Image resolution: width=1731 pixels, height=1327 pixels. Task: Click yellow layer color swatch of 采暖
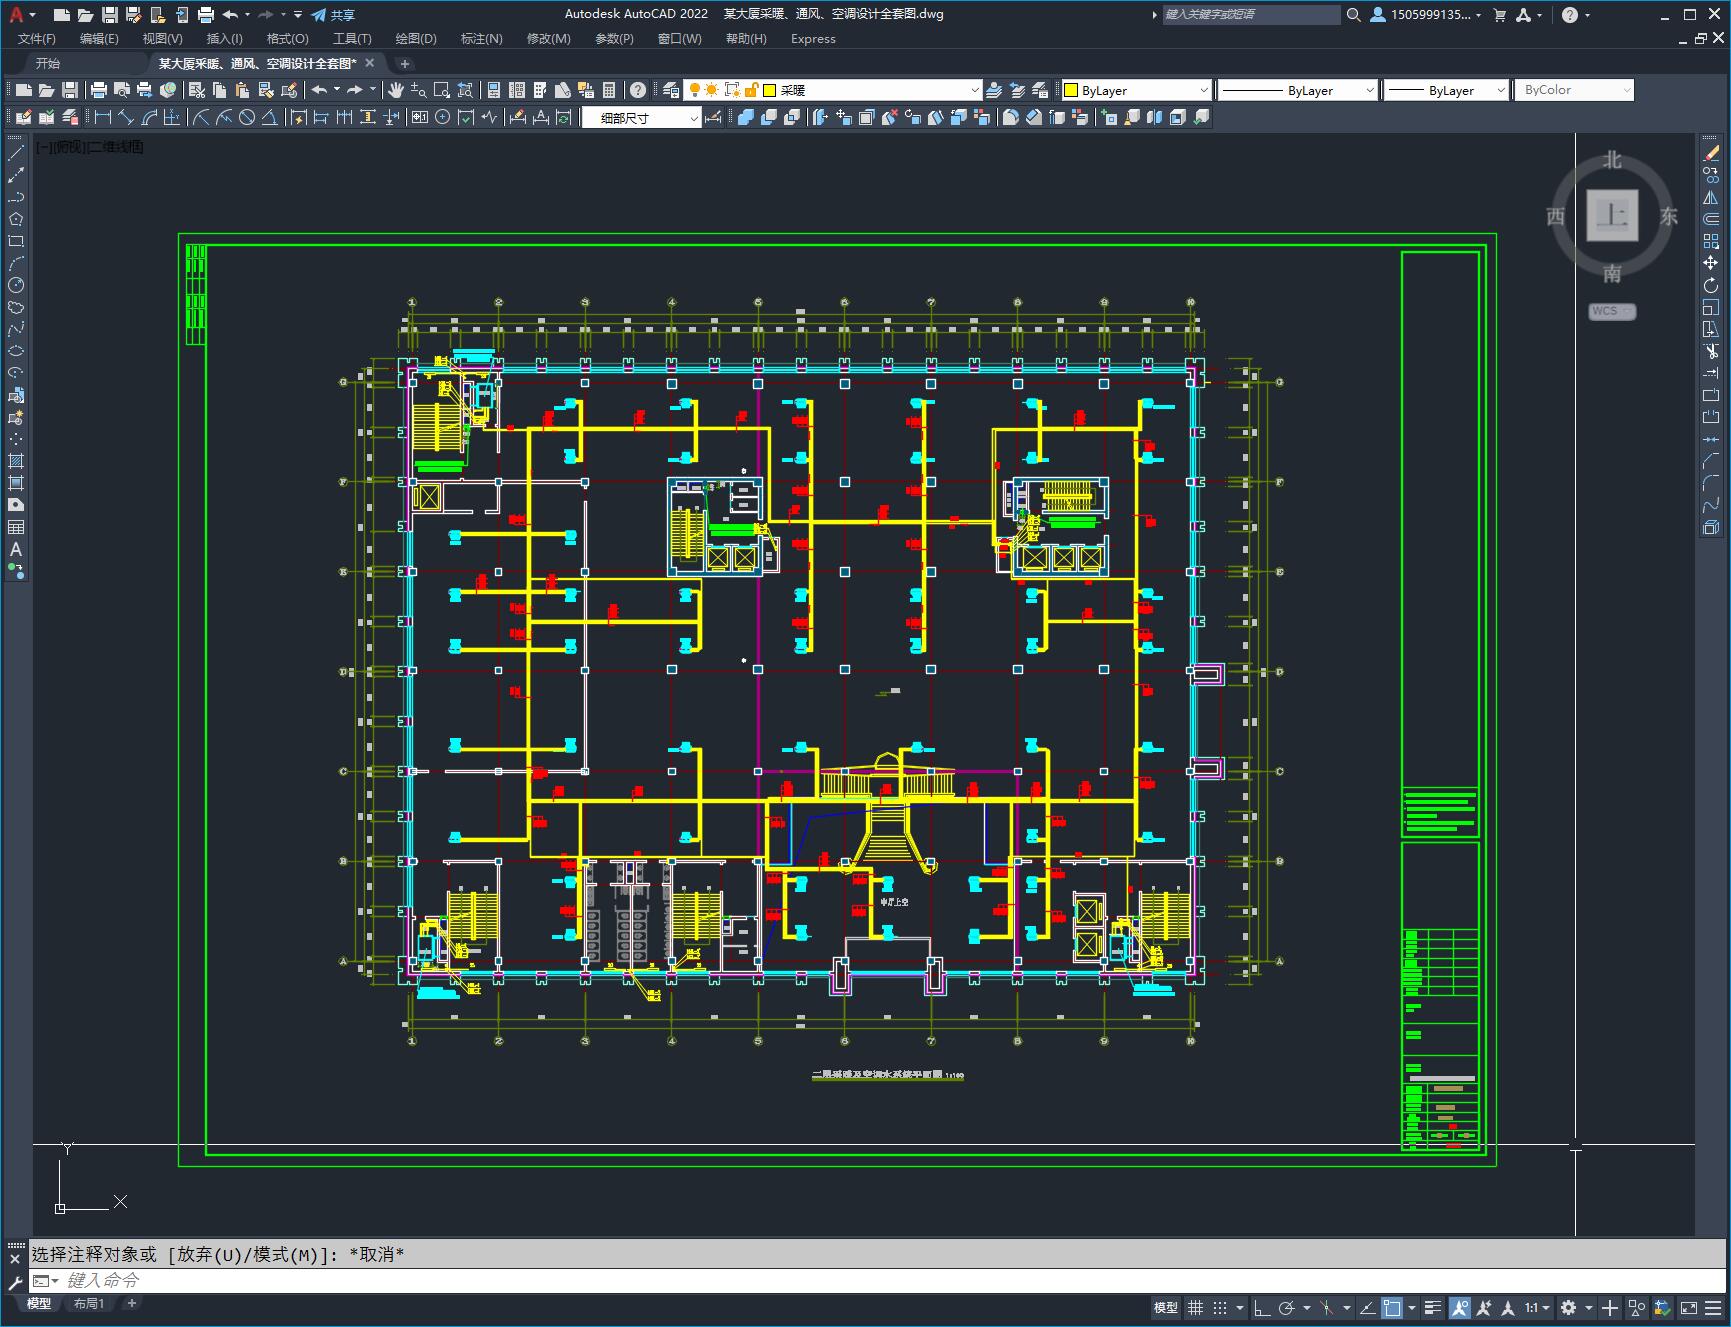point(770,90)
